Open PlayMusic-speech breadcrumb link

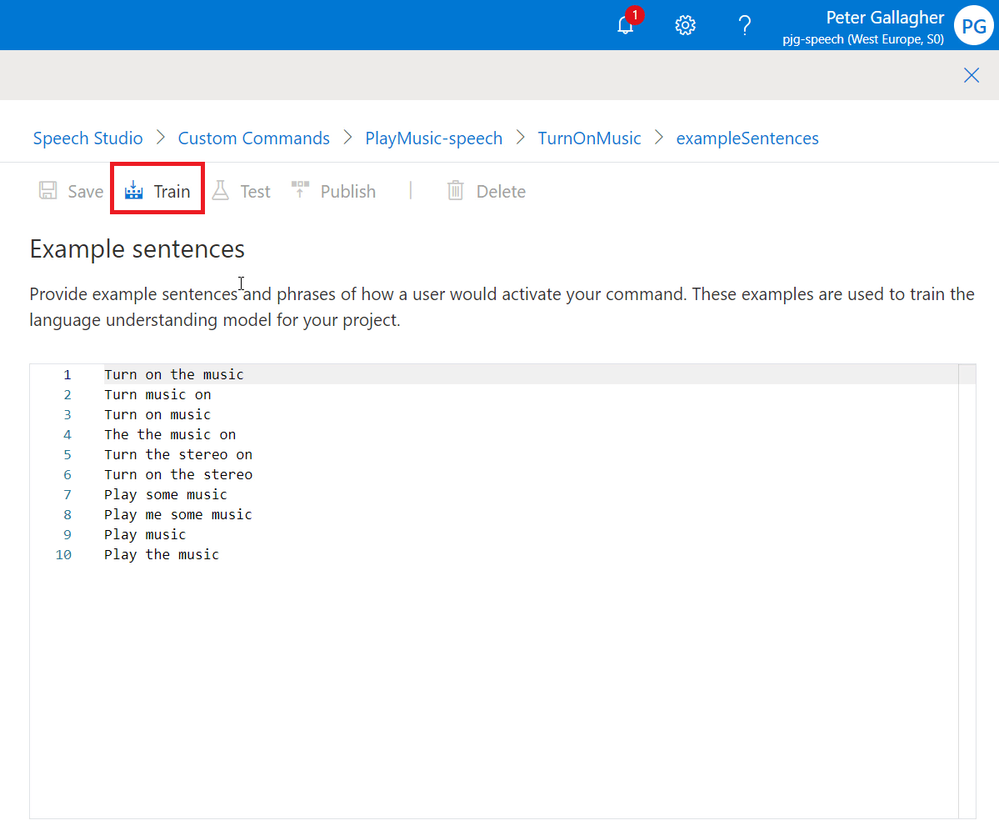pyautogui.click(x=434, y=138)
